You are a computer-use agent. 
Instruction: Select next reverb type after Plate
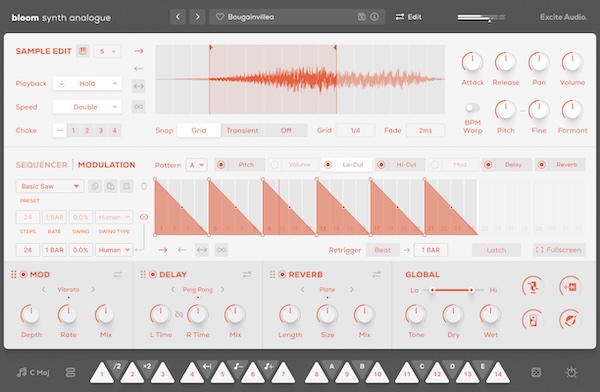[x=352, y=289]
